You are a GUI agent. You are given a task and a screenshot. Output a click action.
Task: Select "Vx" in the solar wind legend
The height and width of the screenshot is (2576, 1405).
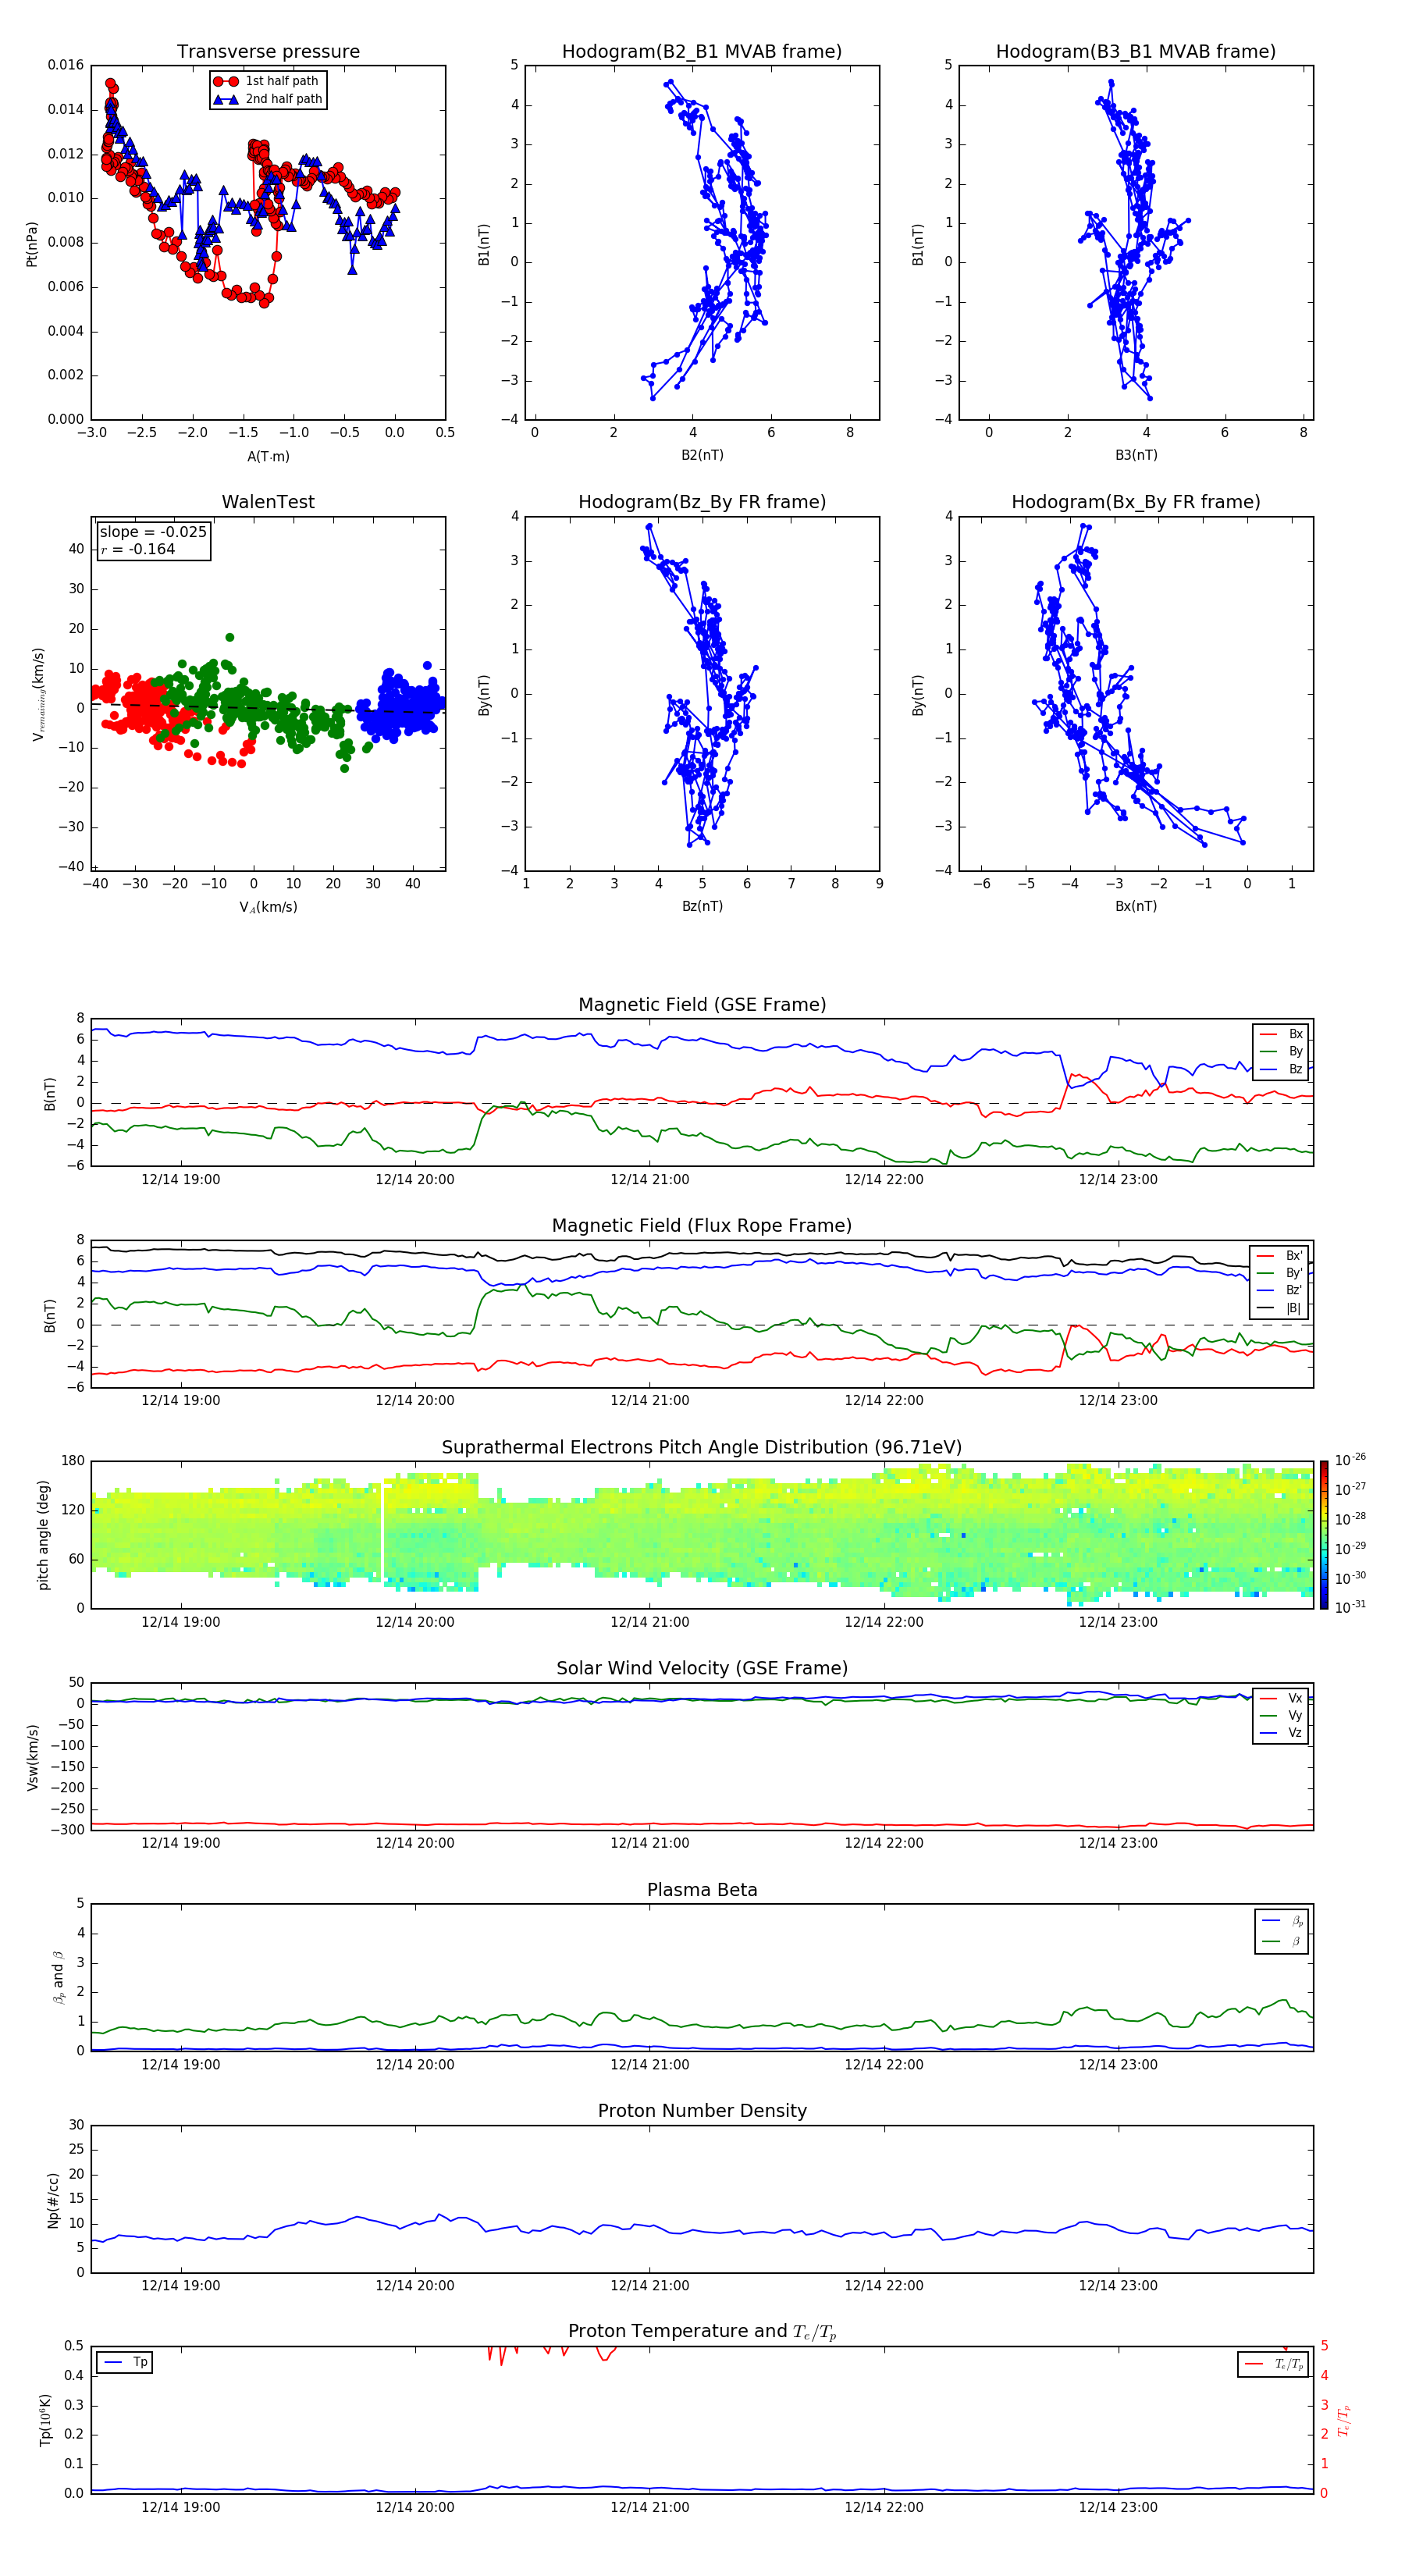[x=1281, y=1698]
